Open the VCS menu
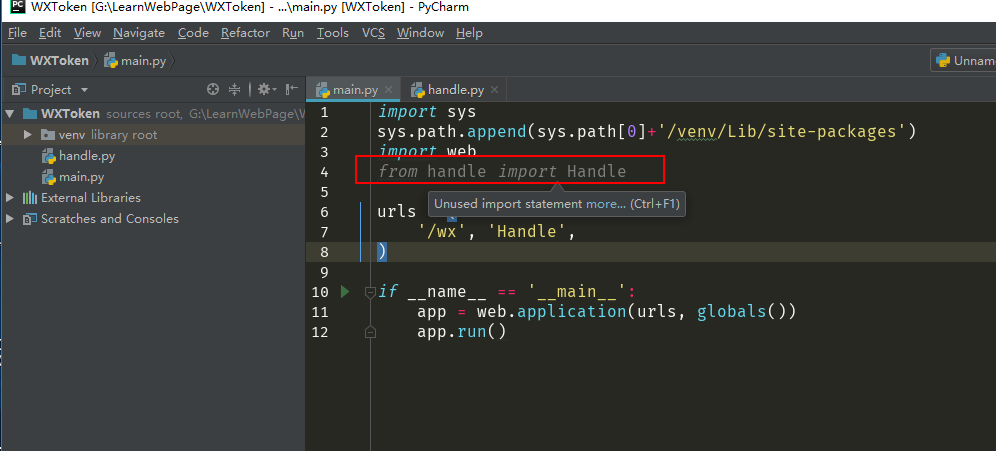The width and height of the screenshot is (996, 451). (373, 33)
